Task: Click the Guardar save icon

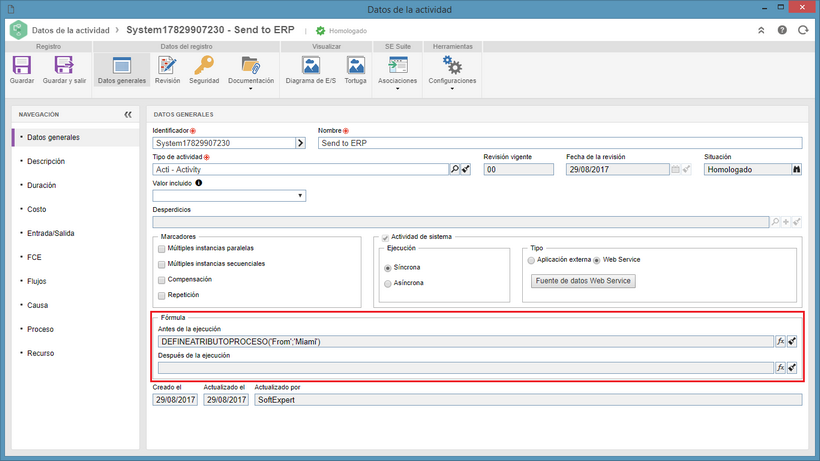Action: pyautogui.click(x=21, y=66)
